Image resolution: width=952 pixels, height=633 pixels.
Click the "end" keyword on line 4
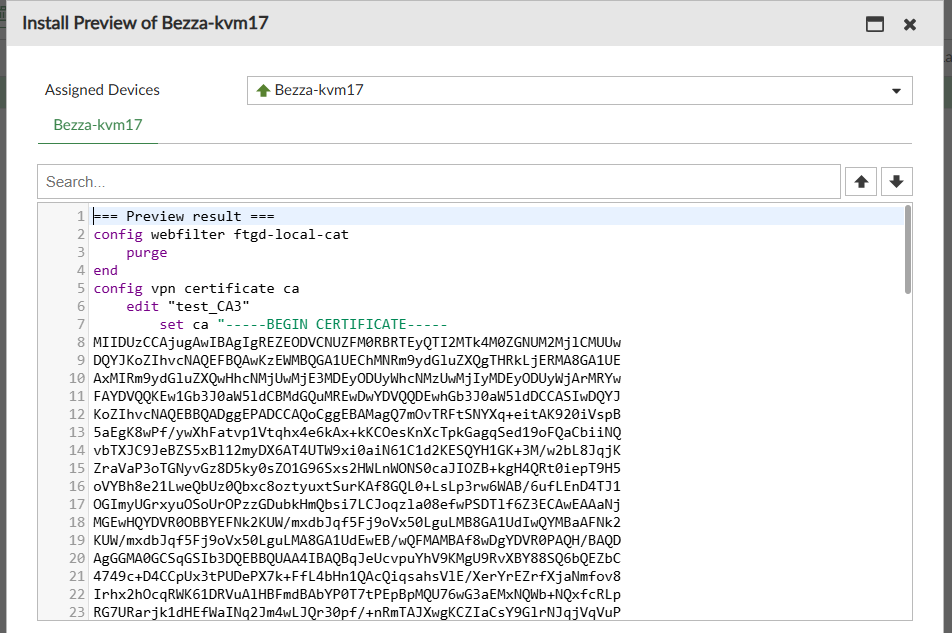106,271
